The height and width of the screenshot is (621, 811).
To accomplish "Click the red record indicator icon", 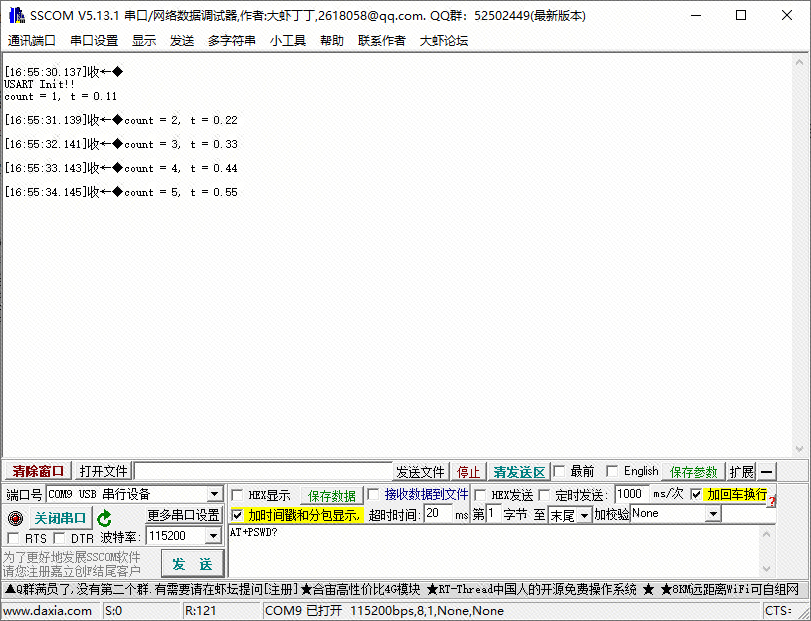I will 15,518.
